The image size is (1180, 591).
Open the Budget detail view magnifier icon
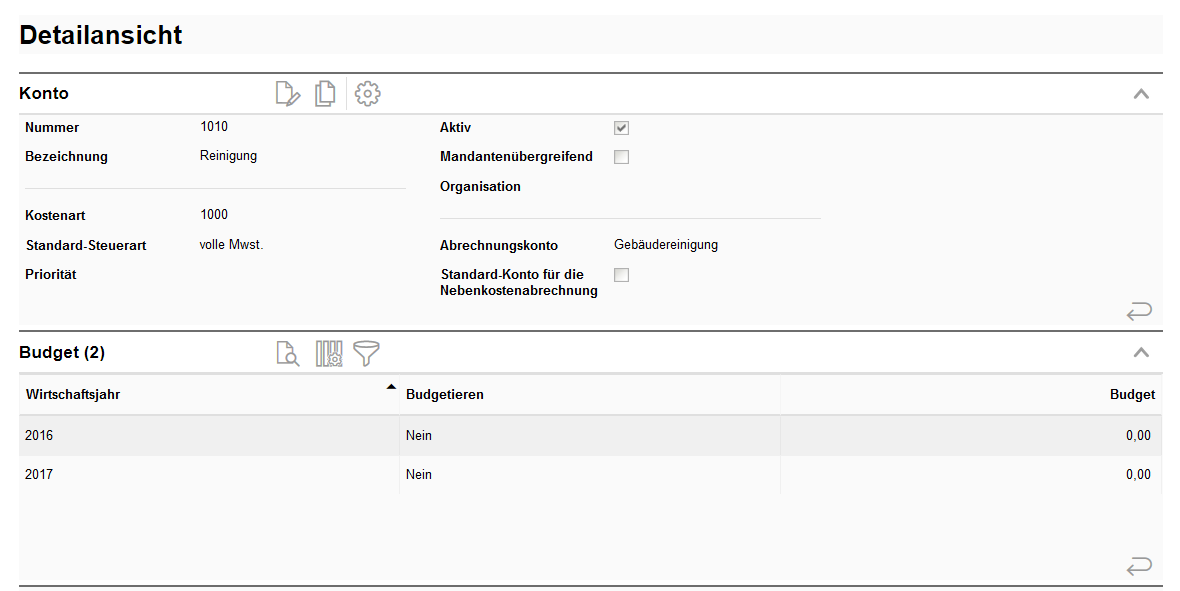coord(287,353)
